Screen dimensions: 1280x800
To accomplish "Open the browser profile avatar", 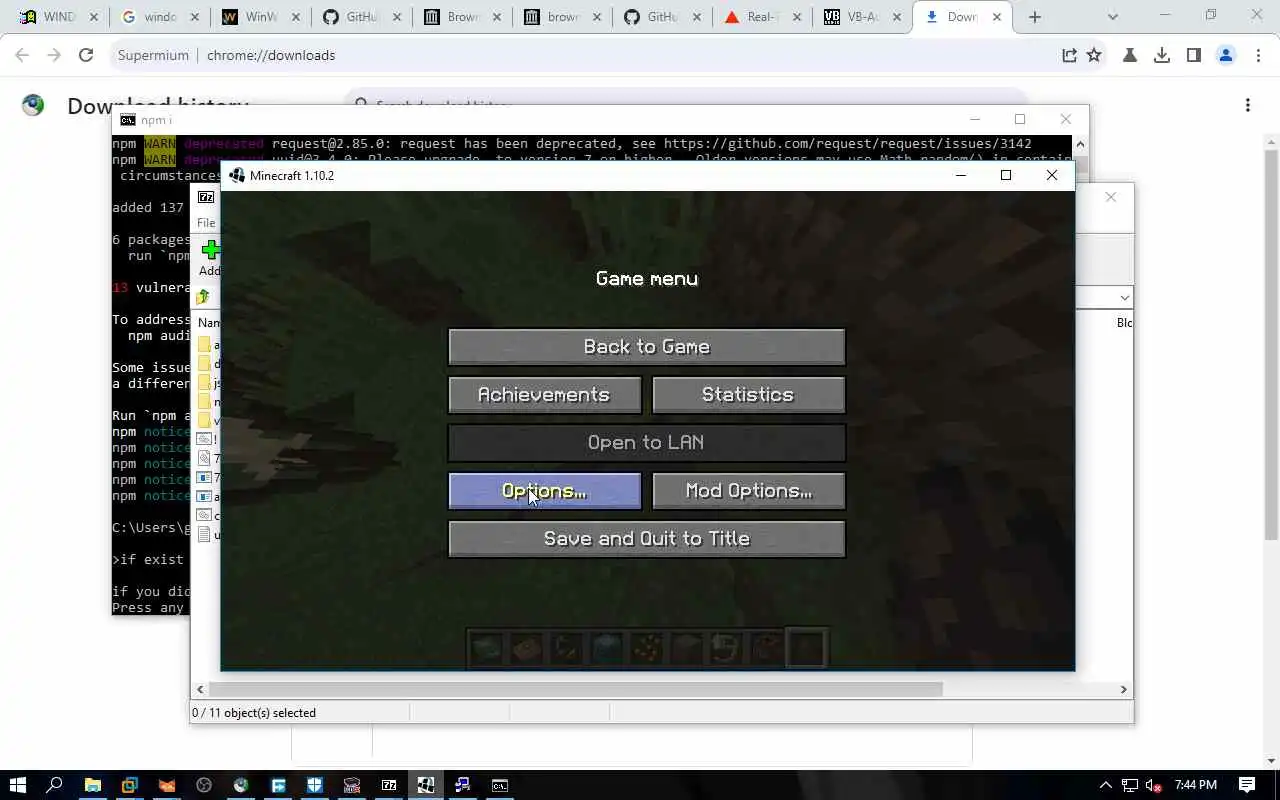I will tap(1226, 56).
